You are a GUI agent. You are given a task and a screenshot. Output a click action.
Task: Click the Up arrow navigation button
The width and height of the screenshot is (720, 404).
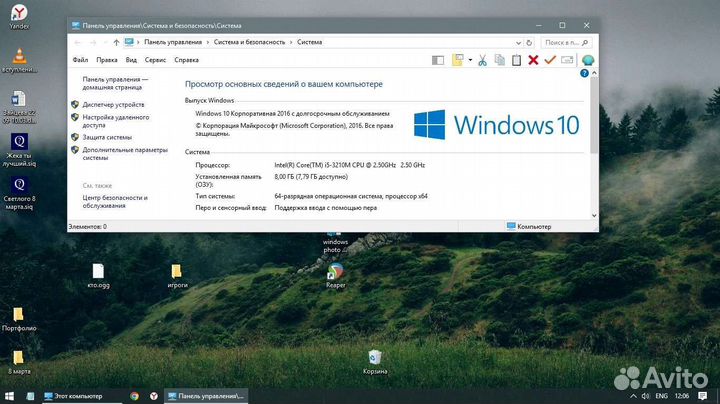click(117, 42)
